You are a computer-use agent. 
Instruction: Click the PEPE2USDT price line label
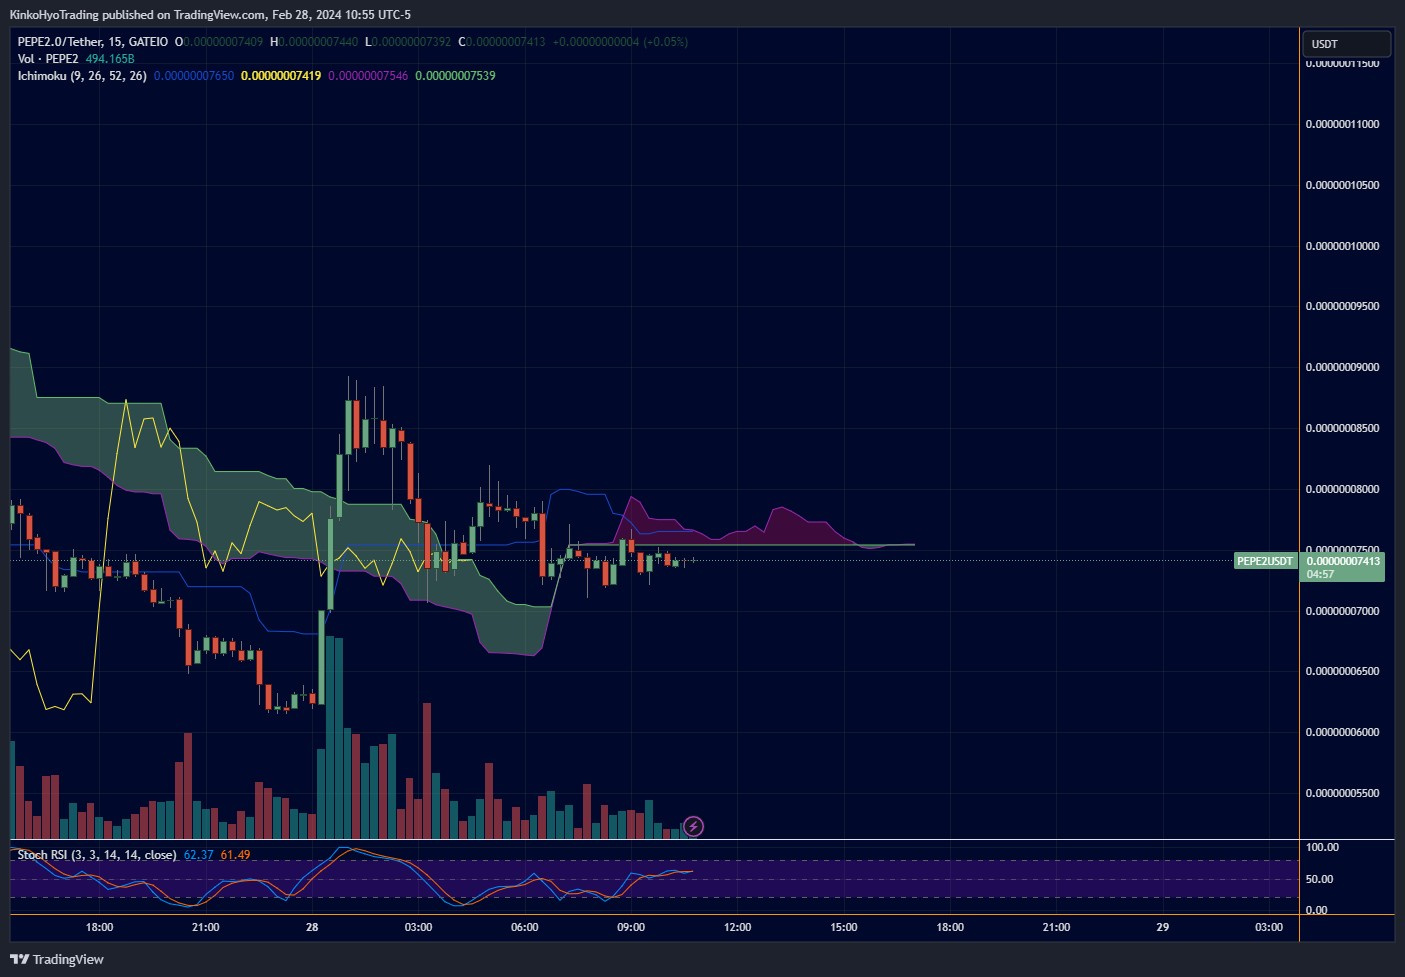(x=1265, y=561)
